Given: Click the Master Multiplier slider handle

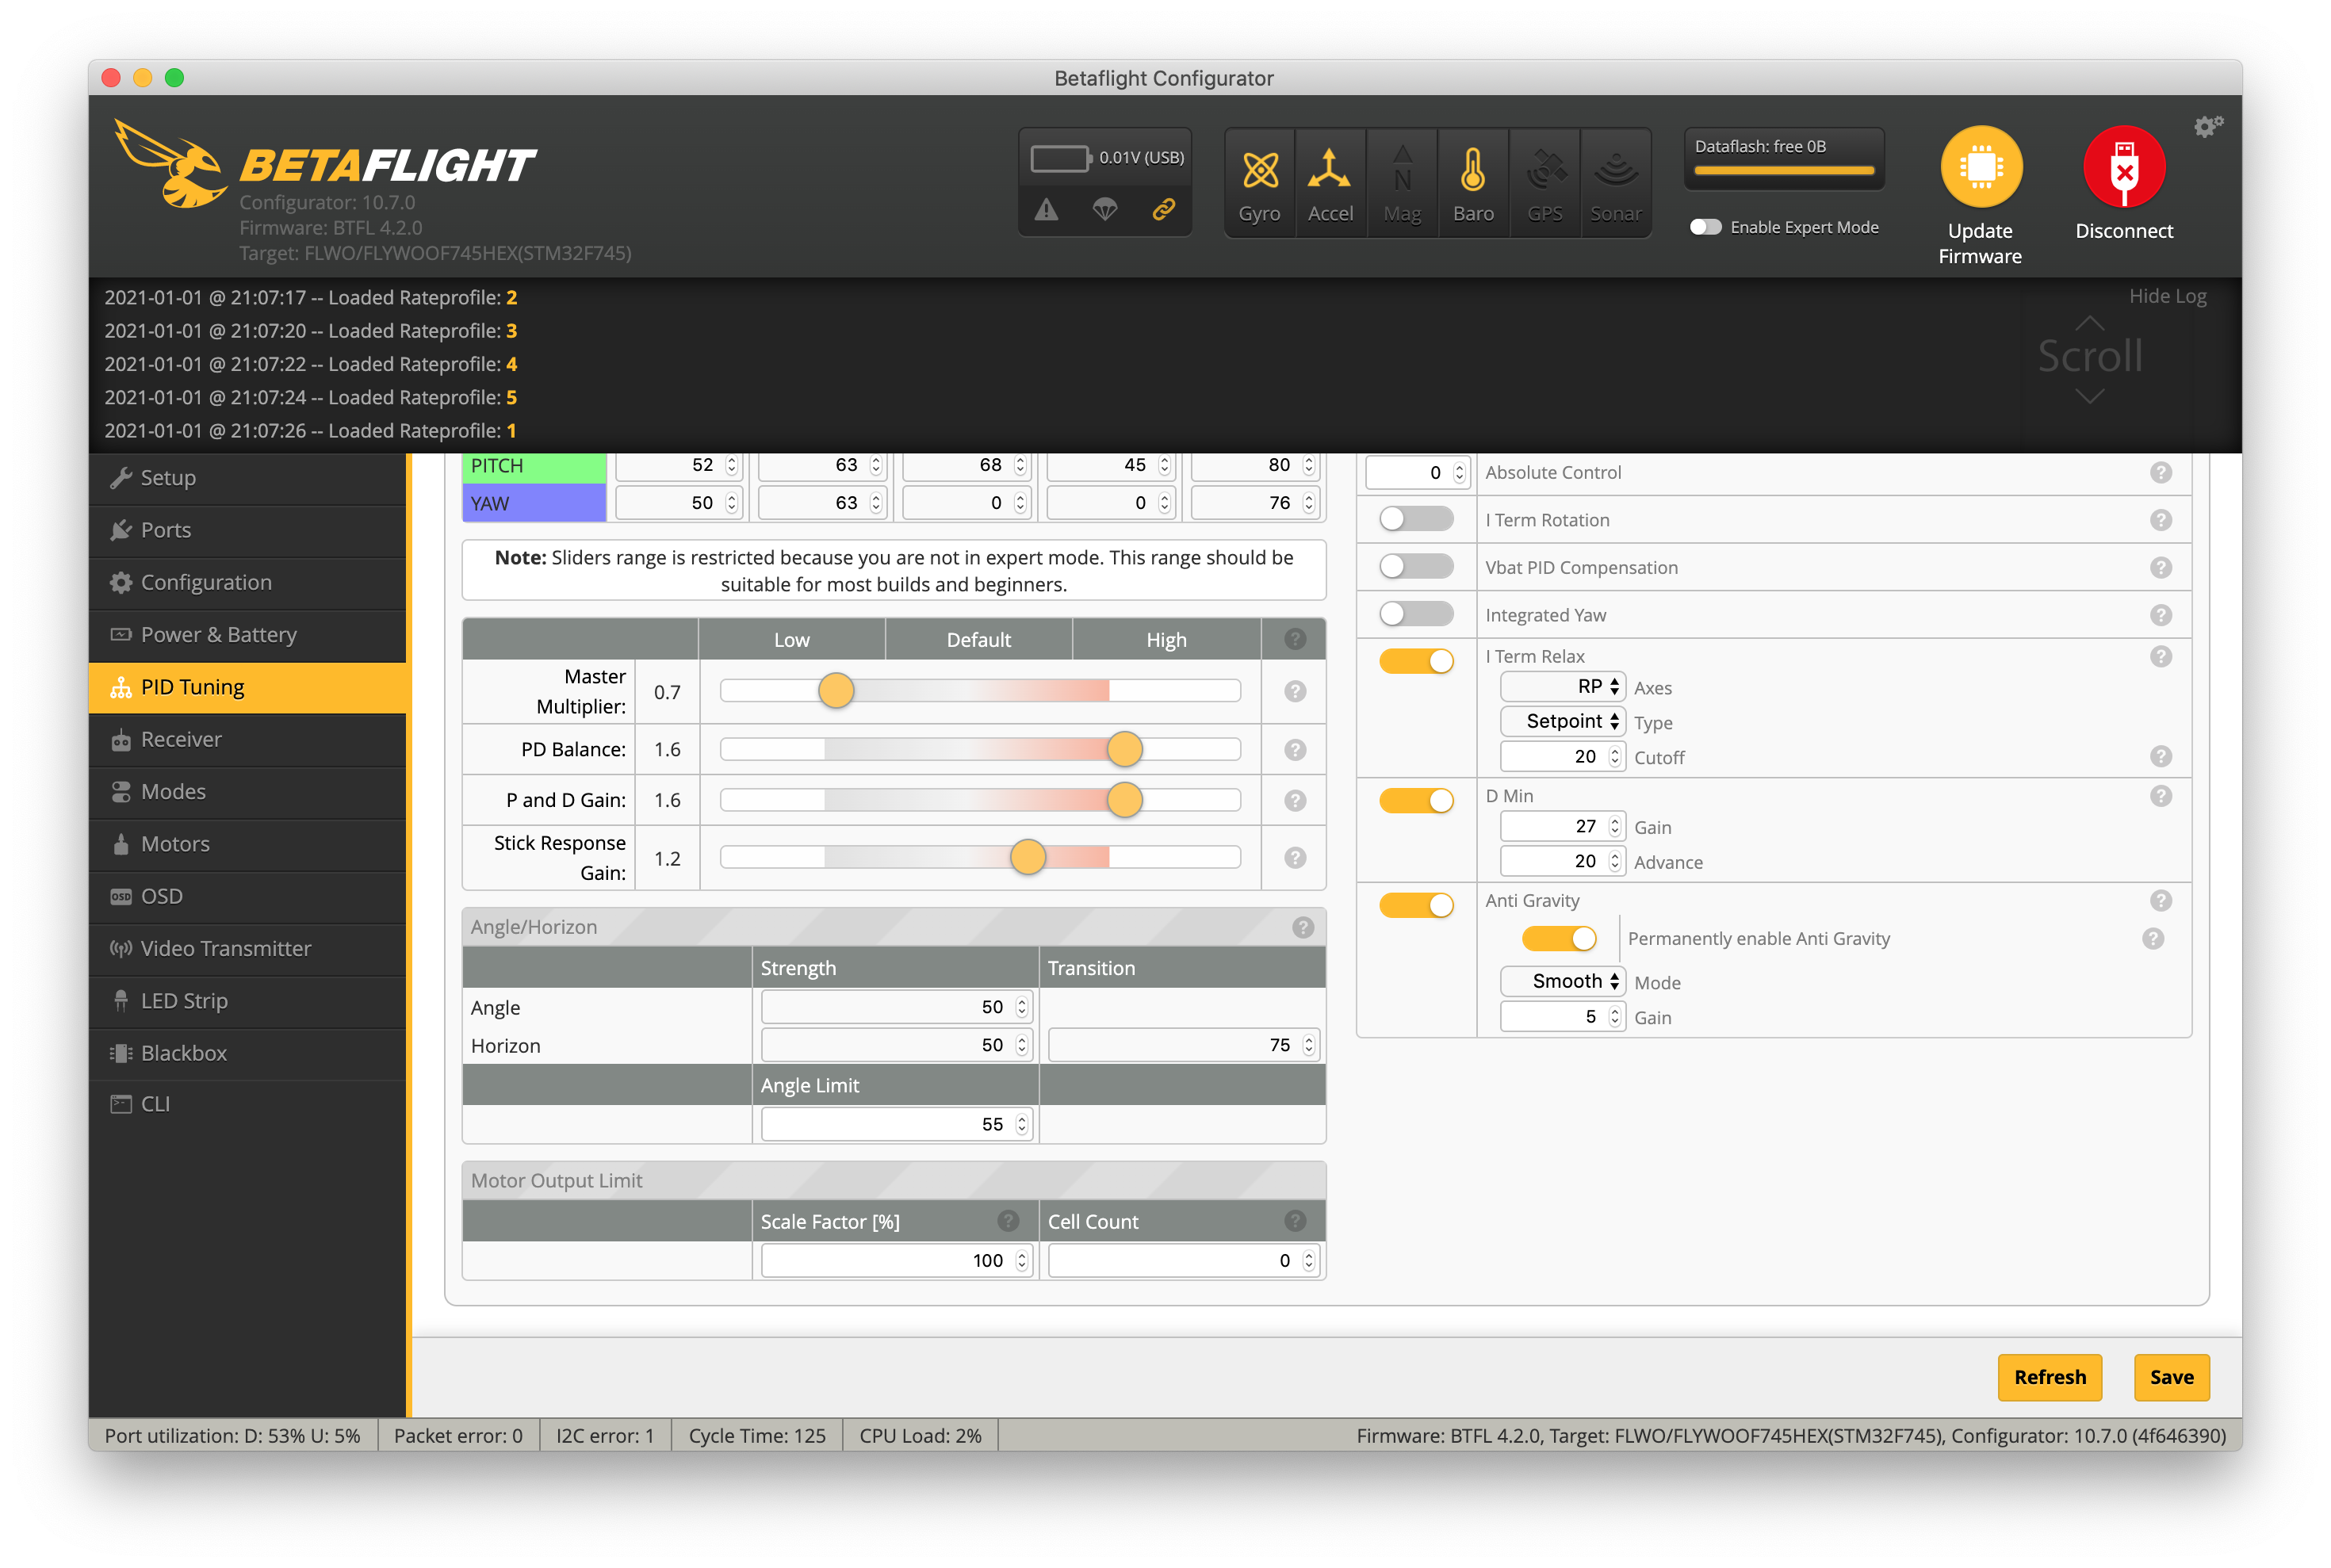Looking at the screenshot, I should 836,690.
